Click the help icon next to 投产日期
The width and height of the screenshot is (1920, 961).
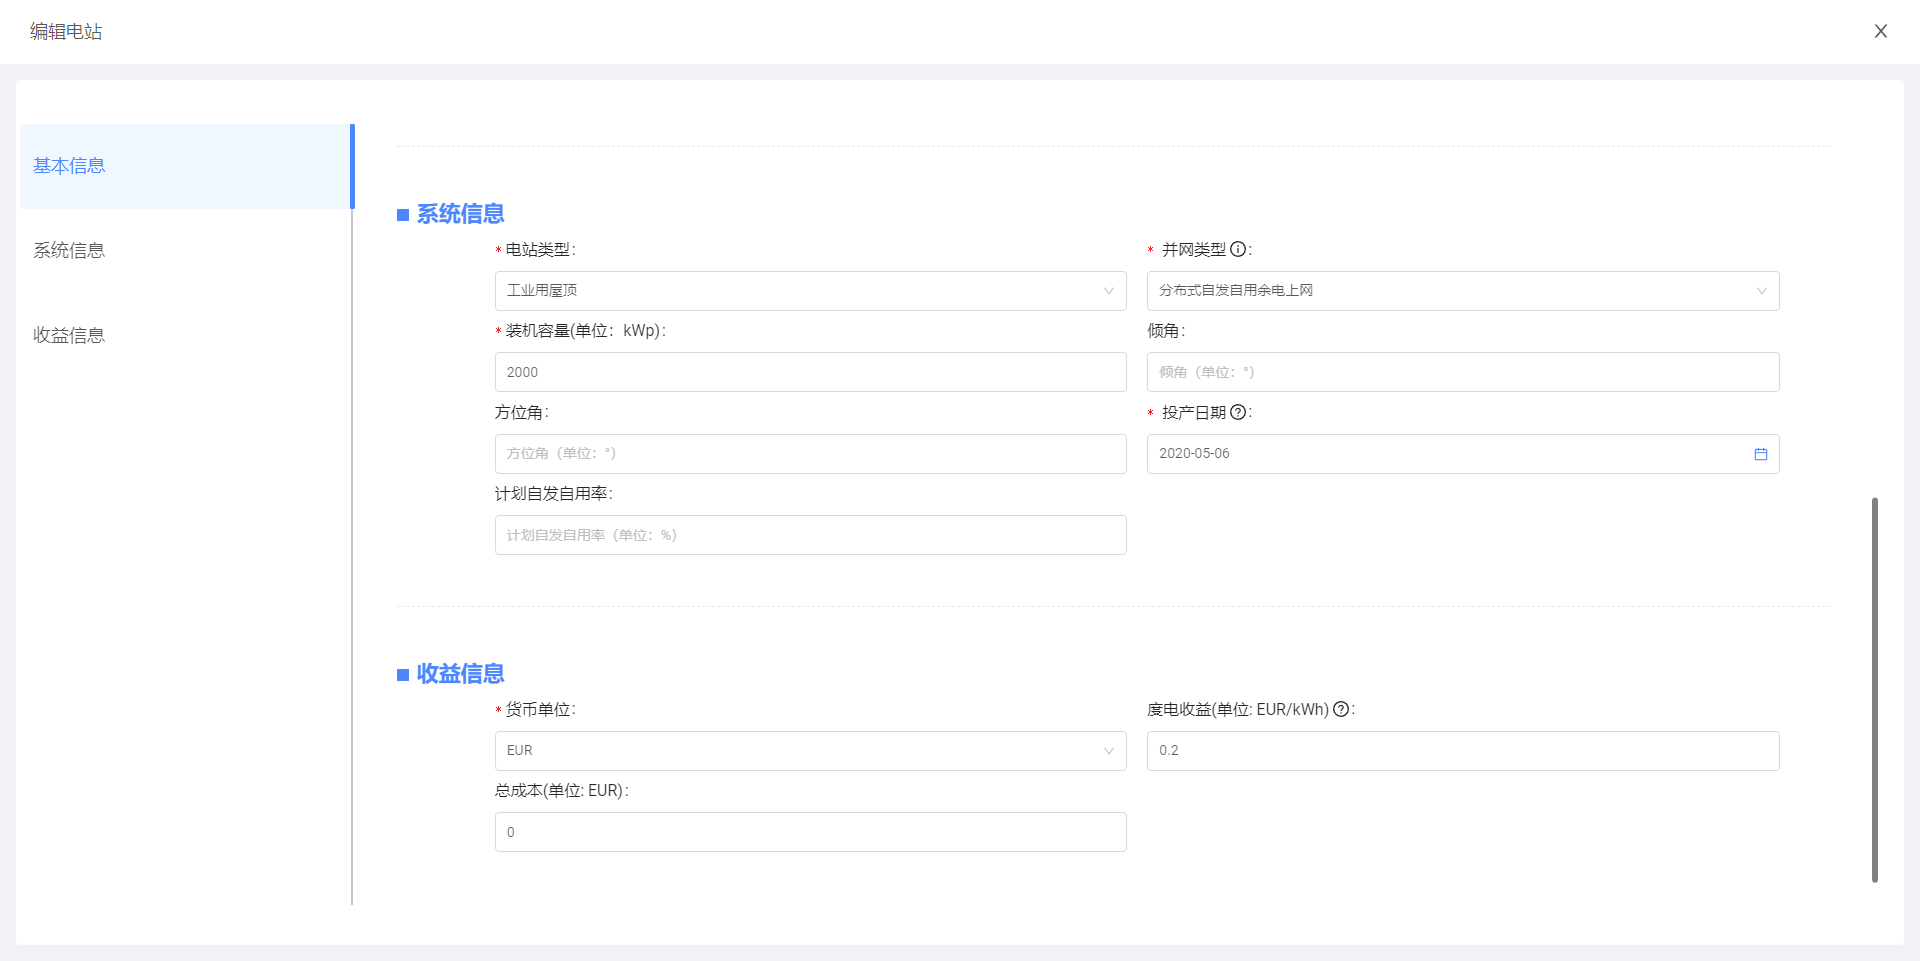[x=1238, y=412]
